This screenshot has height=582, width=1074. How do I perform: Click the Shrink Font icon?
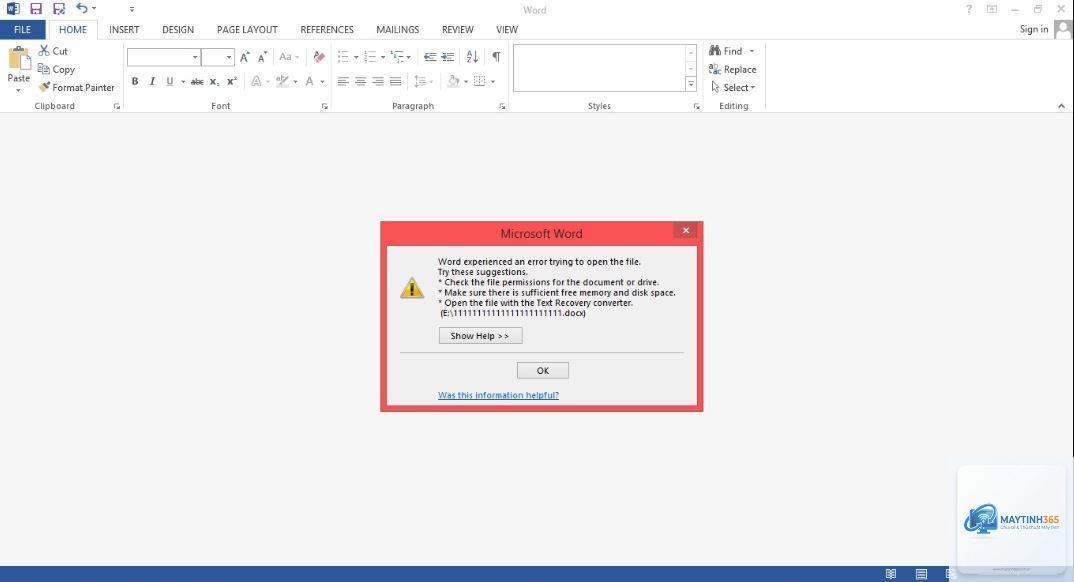(262, 57)
